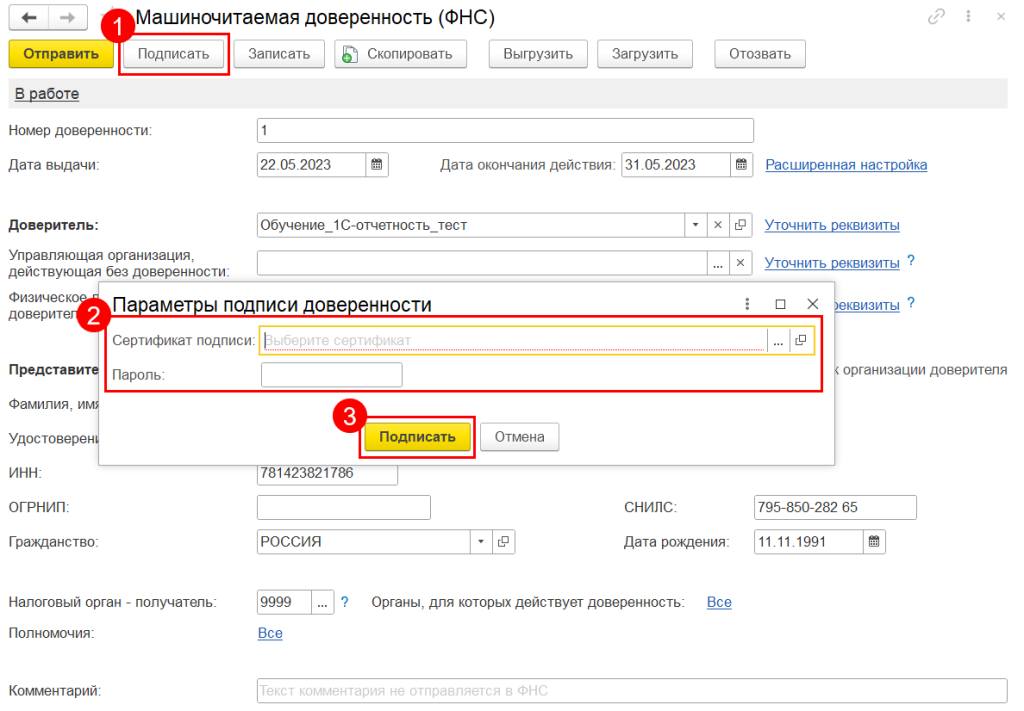The height and width of the screenshot is (711, 1024).
Task: Click the Скопировать button with document icon
Action: coord(400,54)
